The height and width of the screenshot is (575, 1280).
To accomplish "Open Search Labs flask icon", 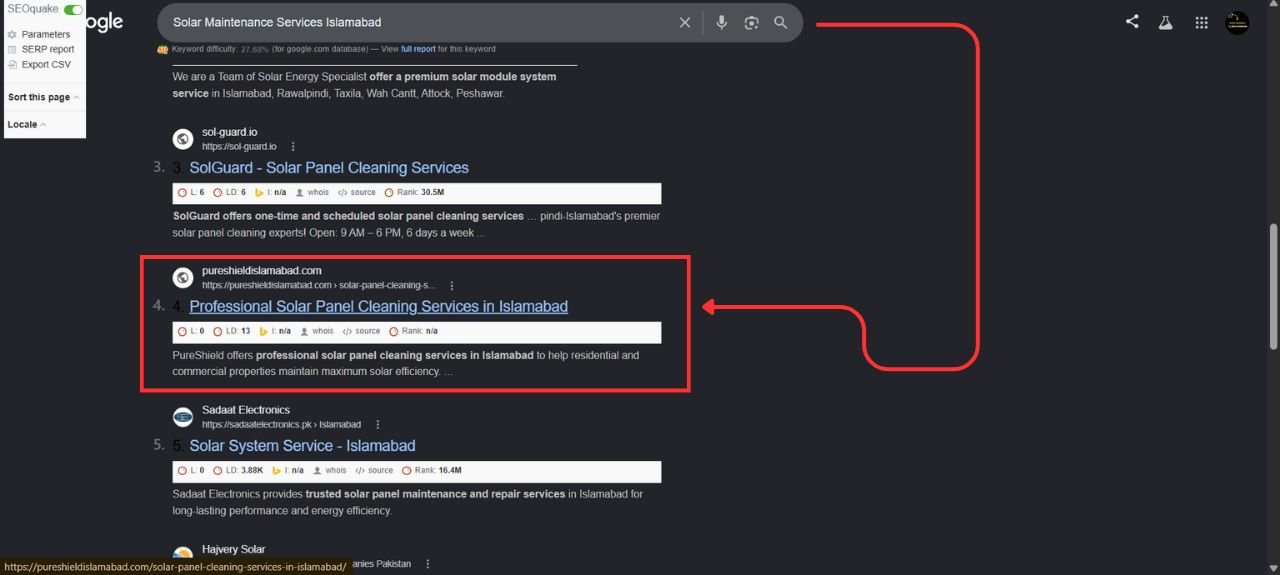I will 1165,22.
